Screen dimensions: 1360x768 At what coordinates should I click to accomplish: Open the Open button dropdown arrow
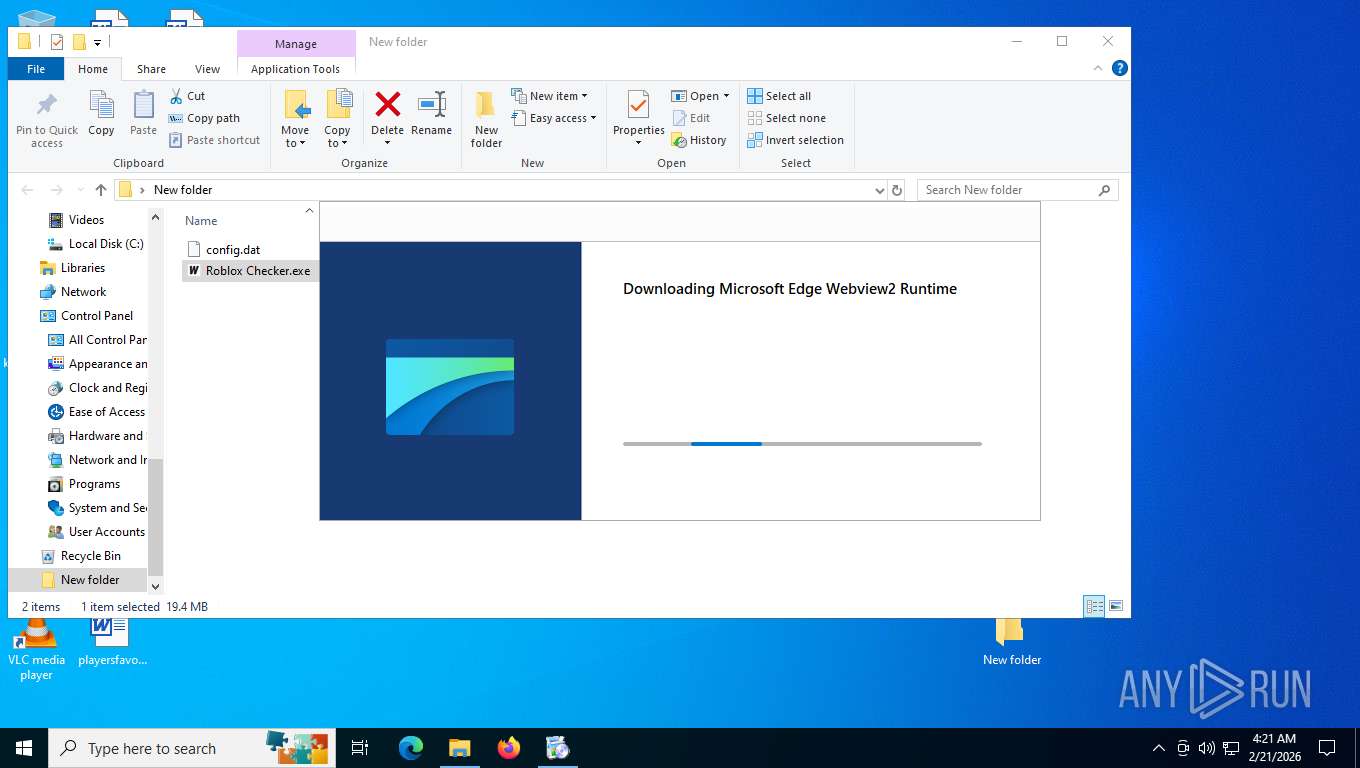(x=726, y=96)
